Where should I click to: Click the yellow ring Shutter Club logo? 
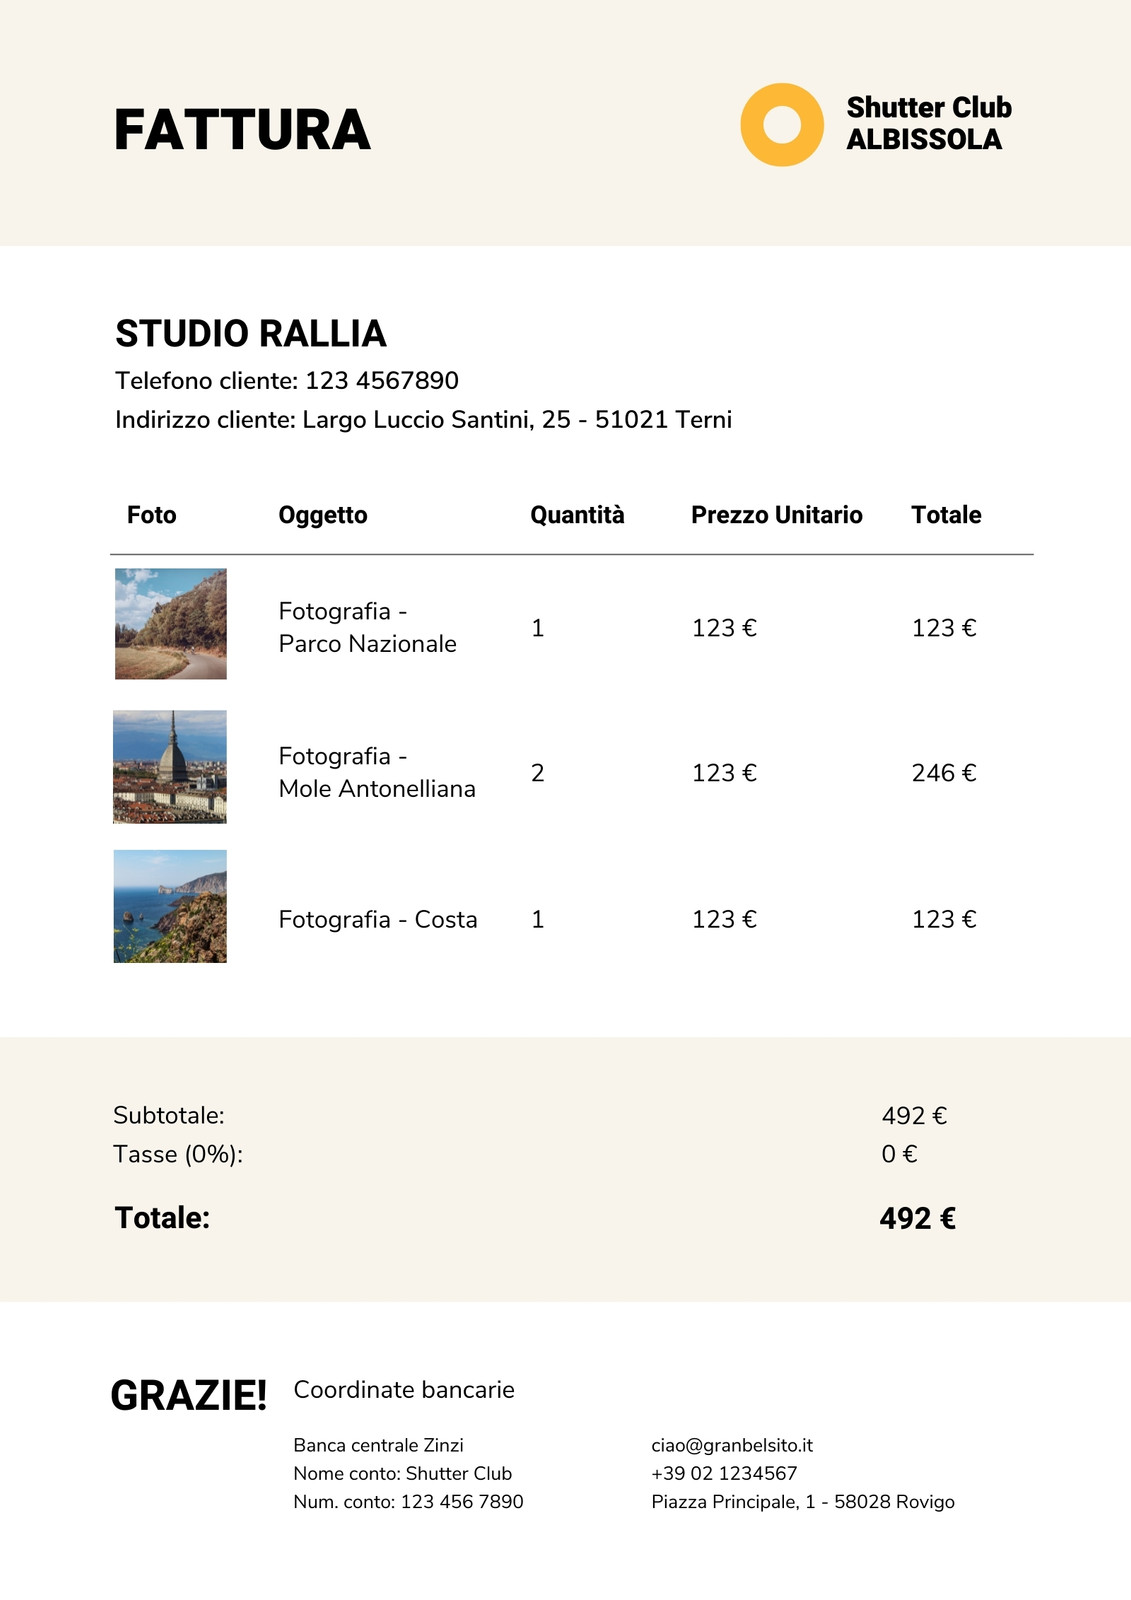coord(782,125)
